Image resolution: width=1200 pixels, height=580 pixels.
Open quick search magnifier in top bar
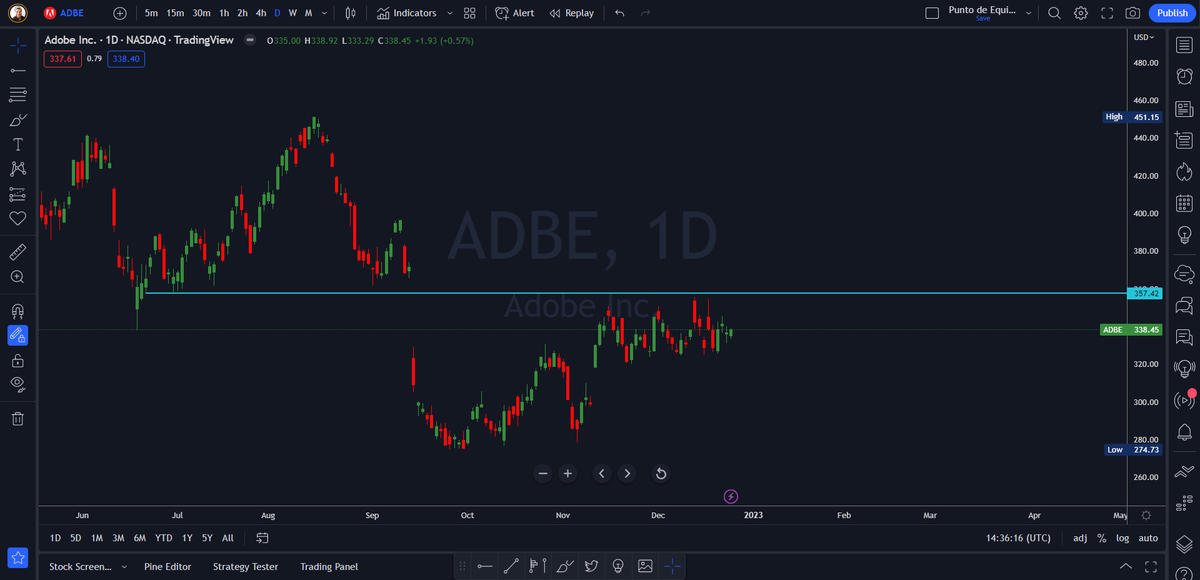click(1054, 13)
